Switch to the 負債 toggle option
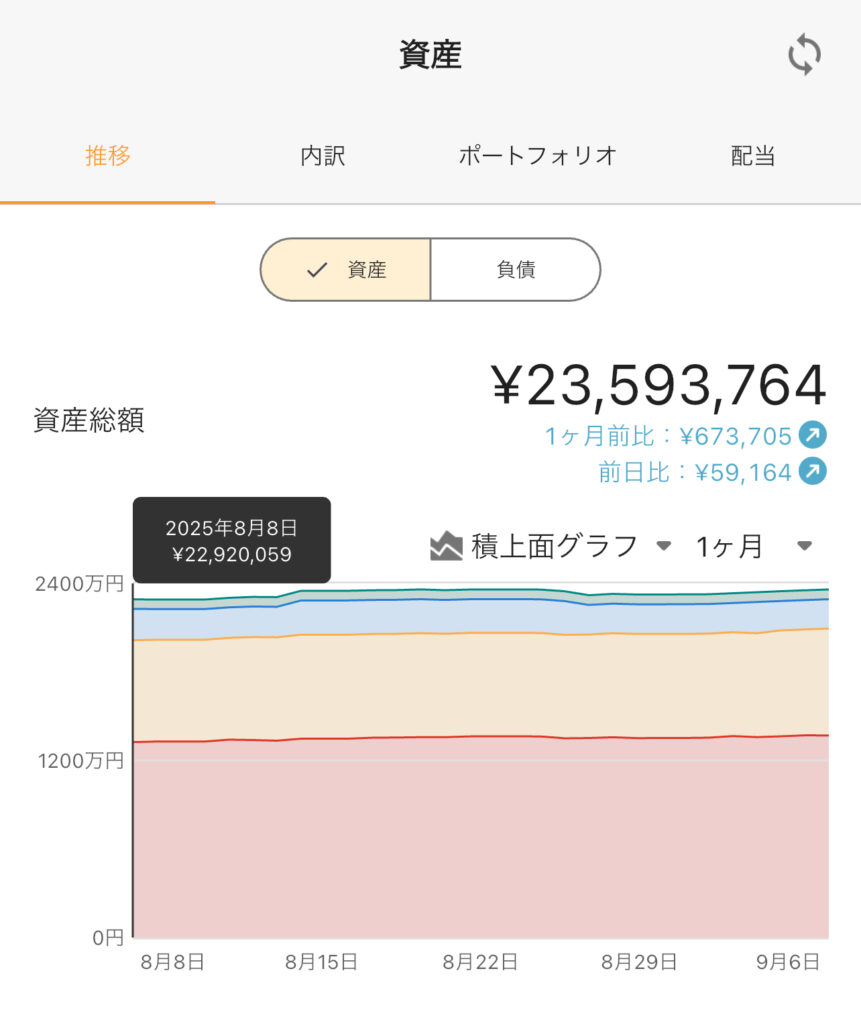The width and height of the screenshot is (861, 1024). point(515,270)
